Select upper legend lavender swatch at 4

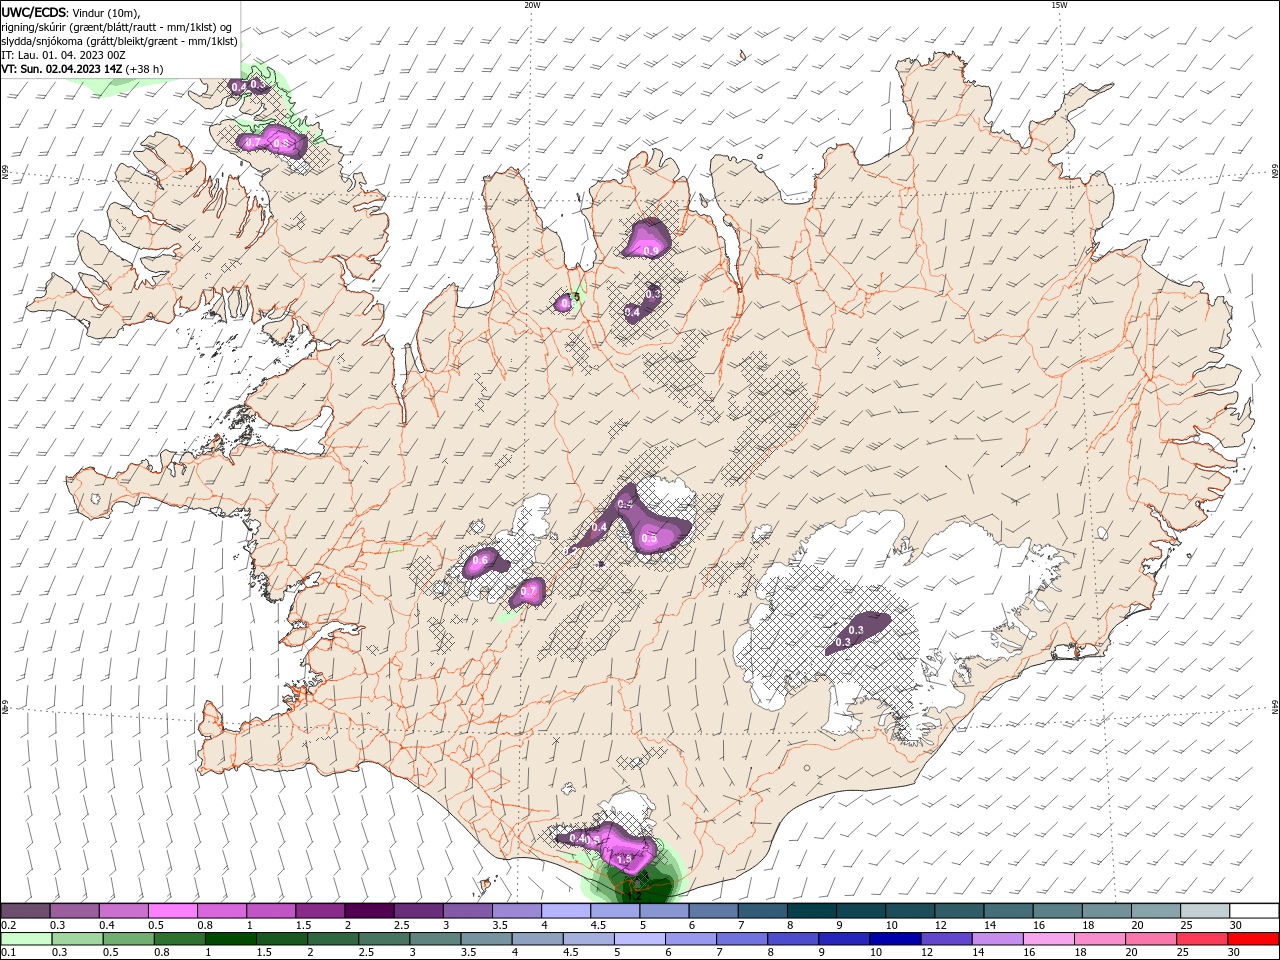pos(566,911)
